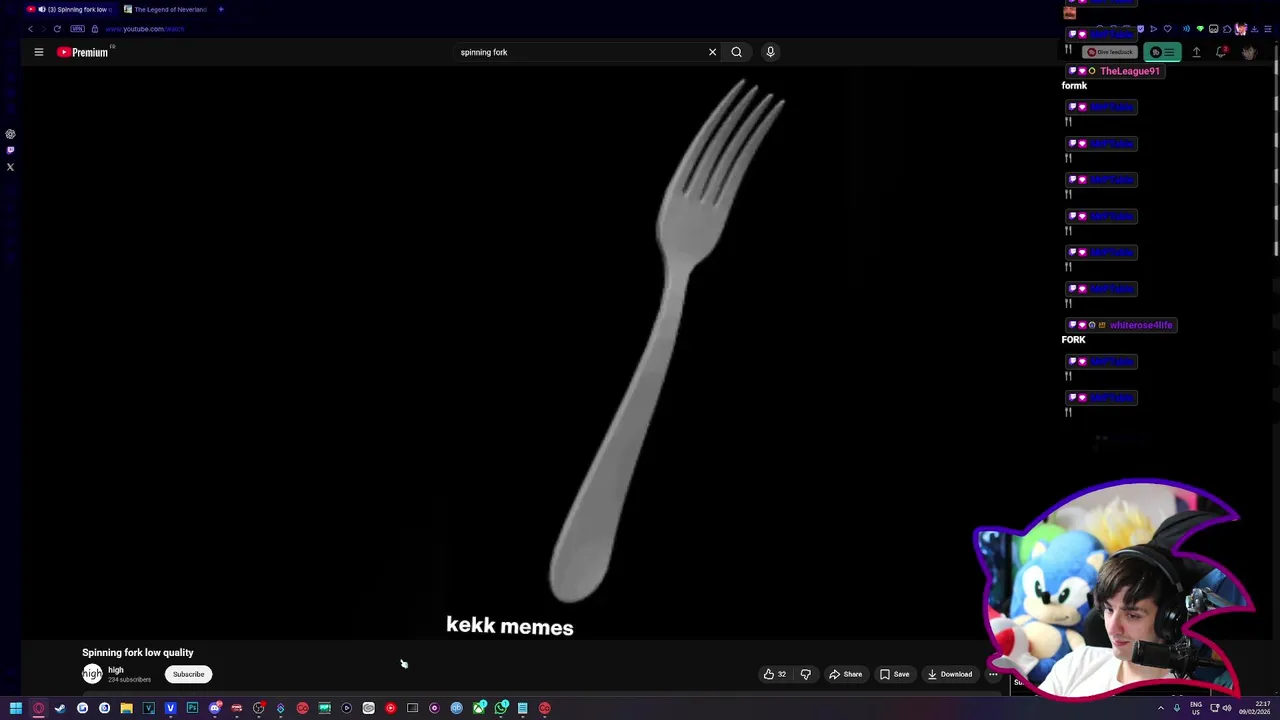Open WhatsApp from the taskbar
Screen dimensions: 1280x720
tap(500, 708)
